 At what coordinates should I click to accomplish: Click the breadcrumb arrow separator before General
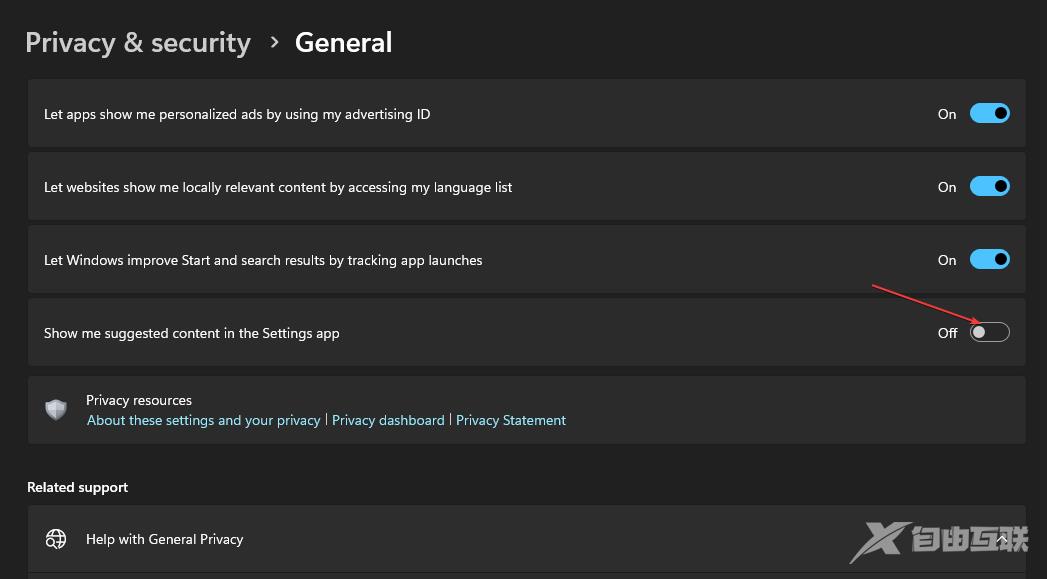[273, 43]
